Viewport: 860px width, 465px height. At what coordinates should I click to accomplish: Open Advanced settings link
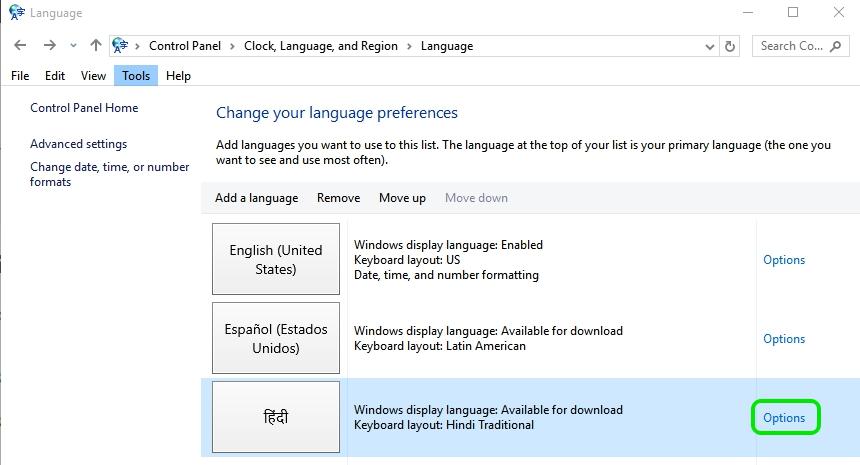pos(78,144)
